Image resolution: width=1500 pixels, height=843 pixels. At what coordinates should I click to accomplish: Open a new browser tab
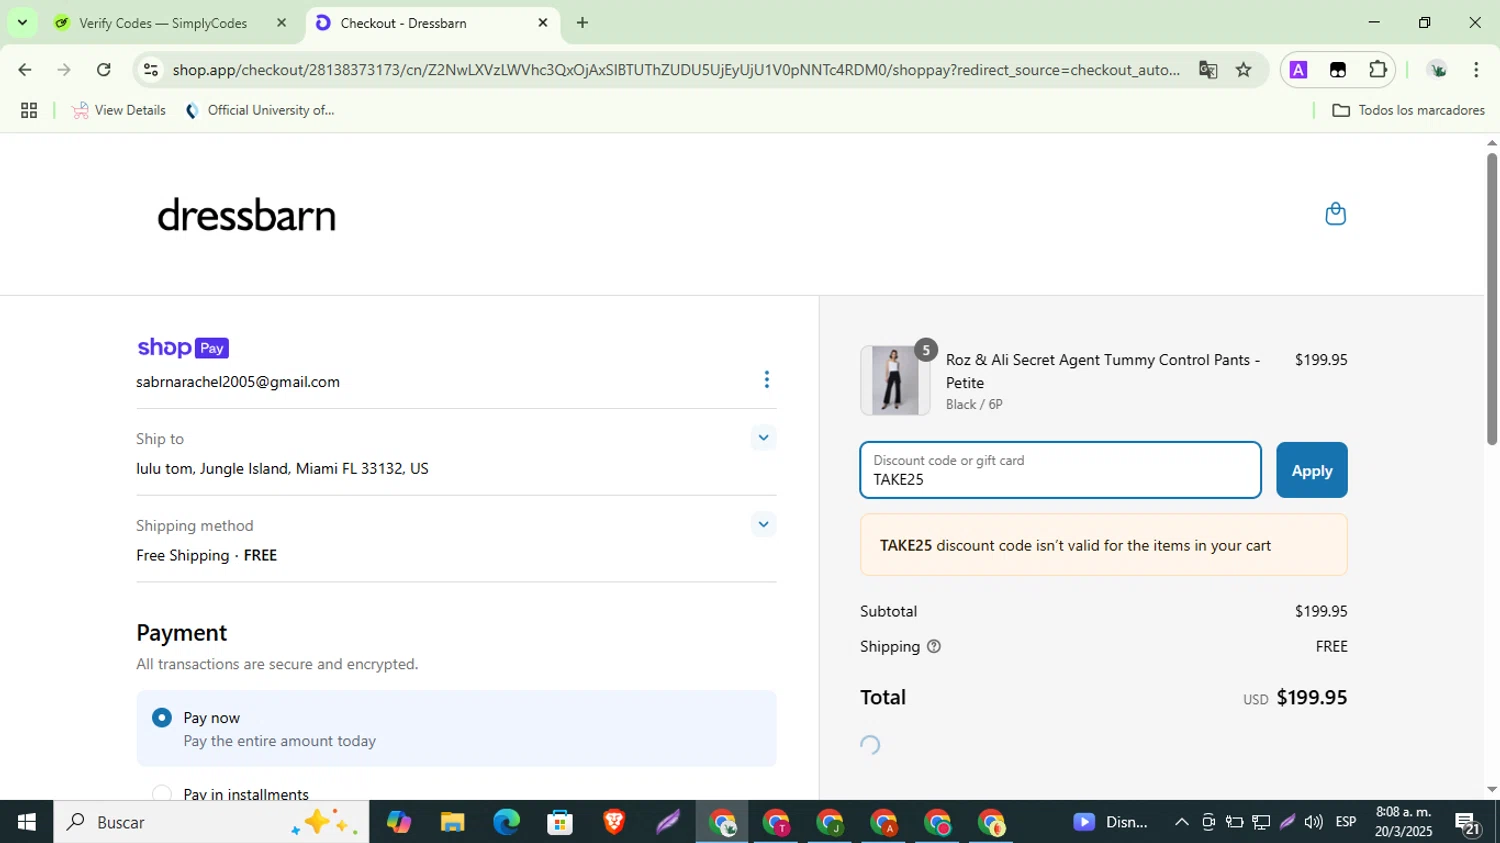point(582,23)
